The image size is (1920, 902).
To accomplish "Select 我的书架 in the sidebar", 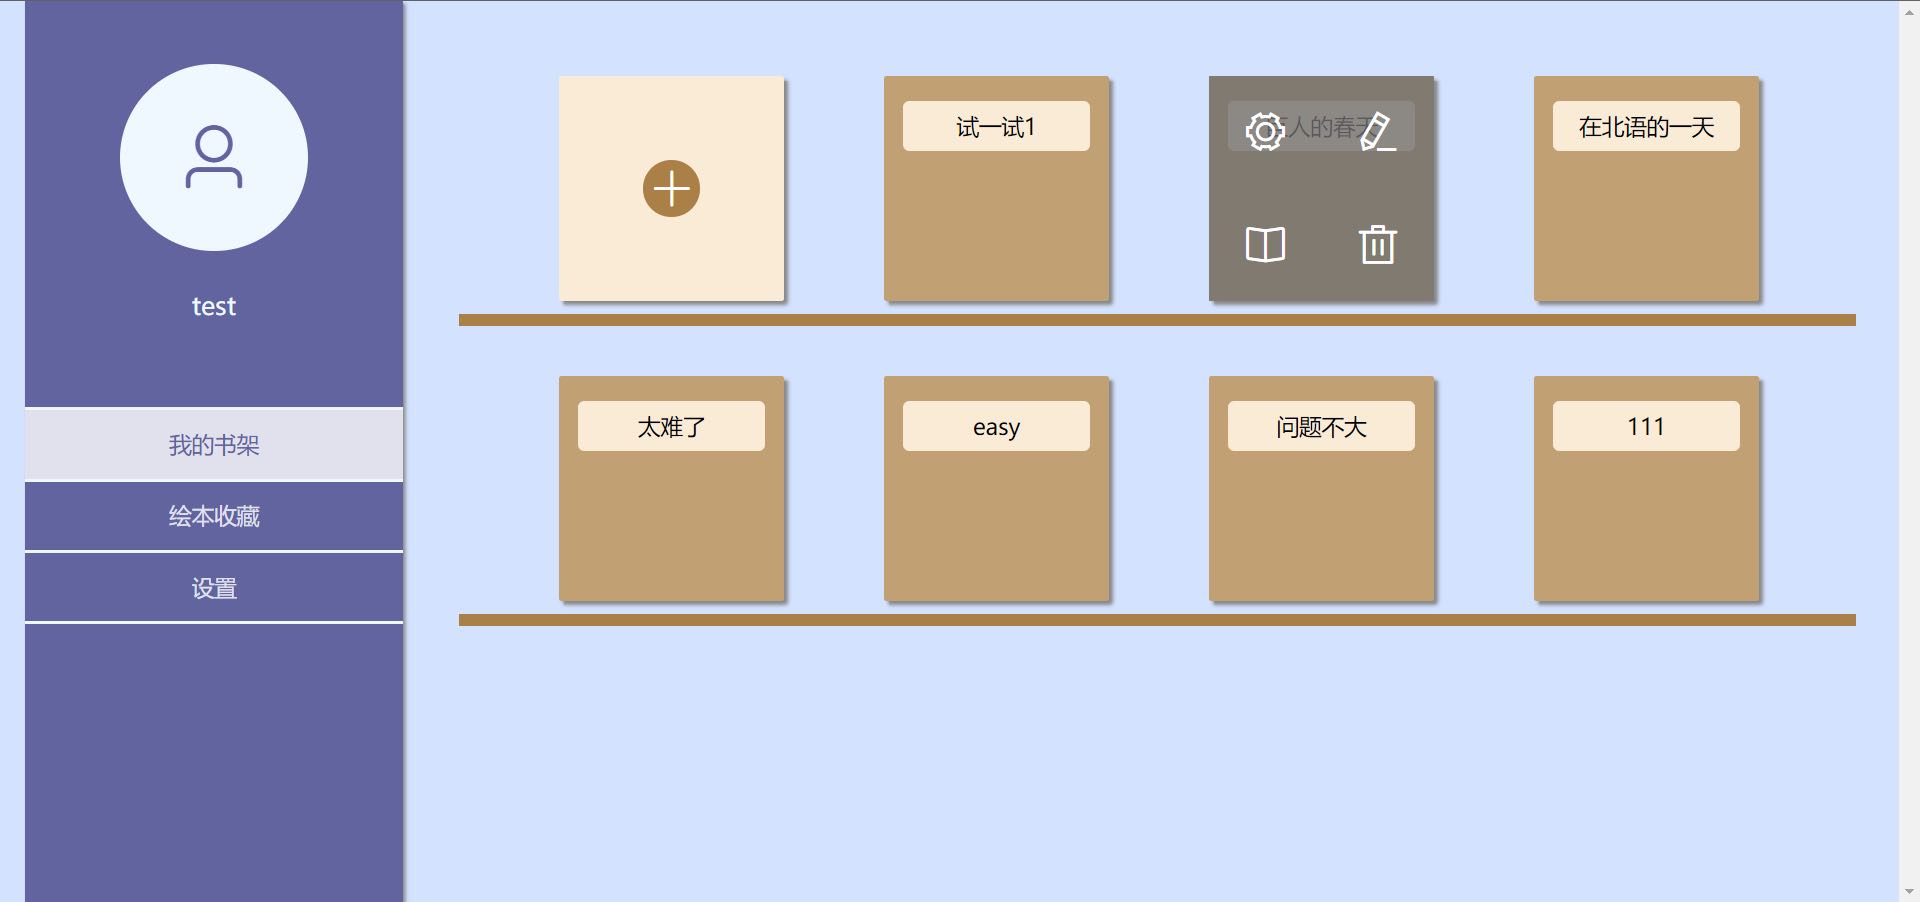I will [x=214, y=445].
